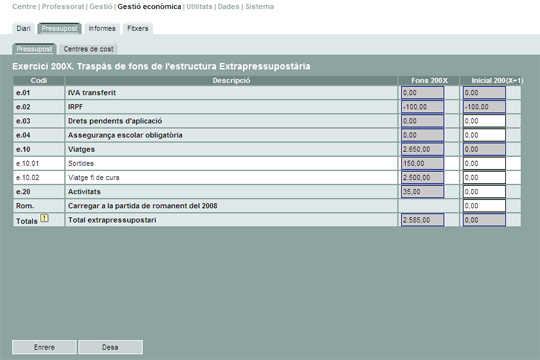Image resolution: width=540 pixels, height=360 pixels.
Task: Click Inicial field for IVA transferit
Action: (x=484, y=93)
